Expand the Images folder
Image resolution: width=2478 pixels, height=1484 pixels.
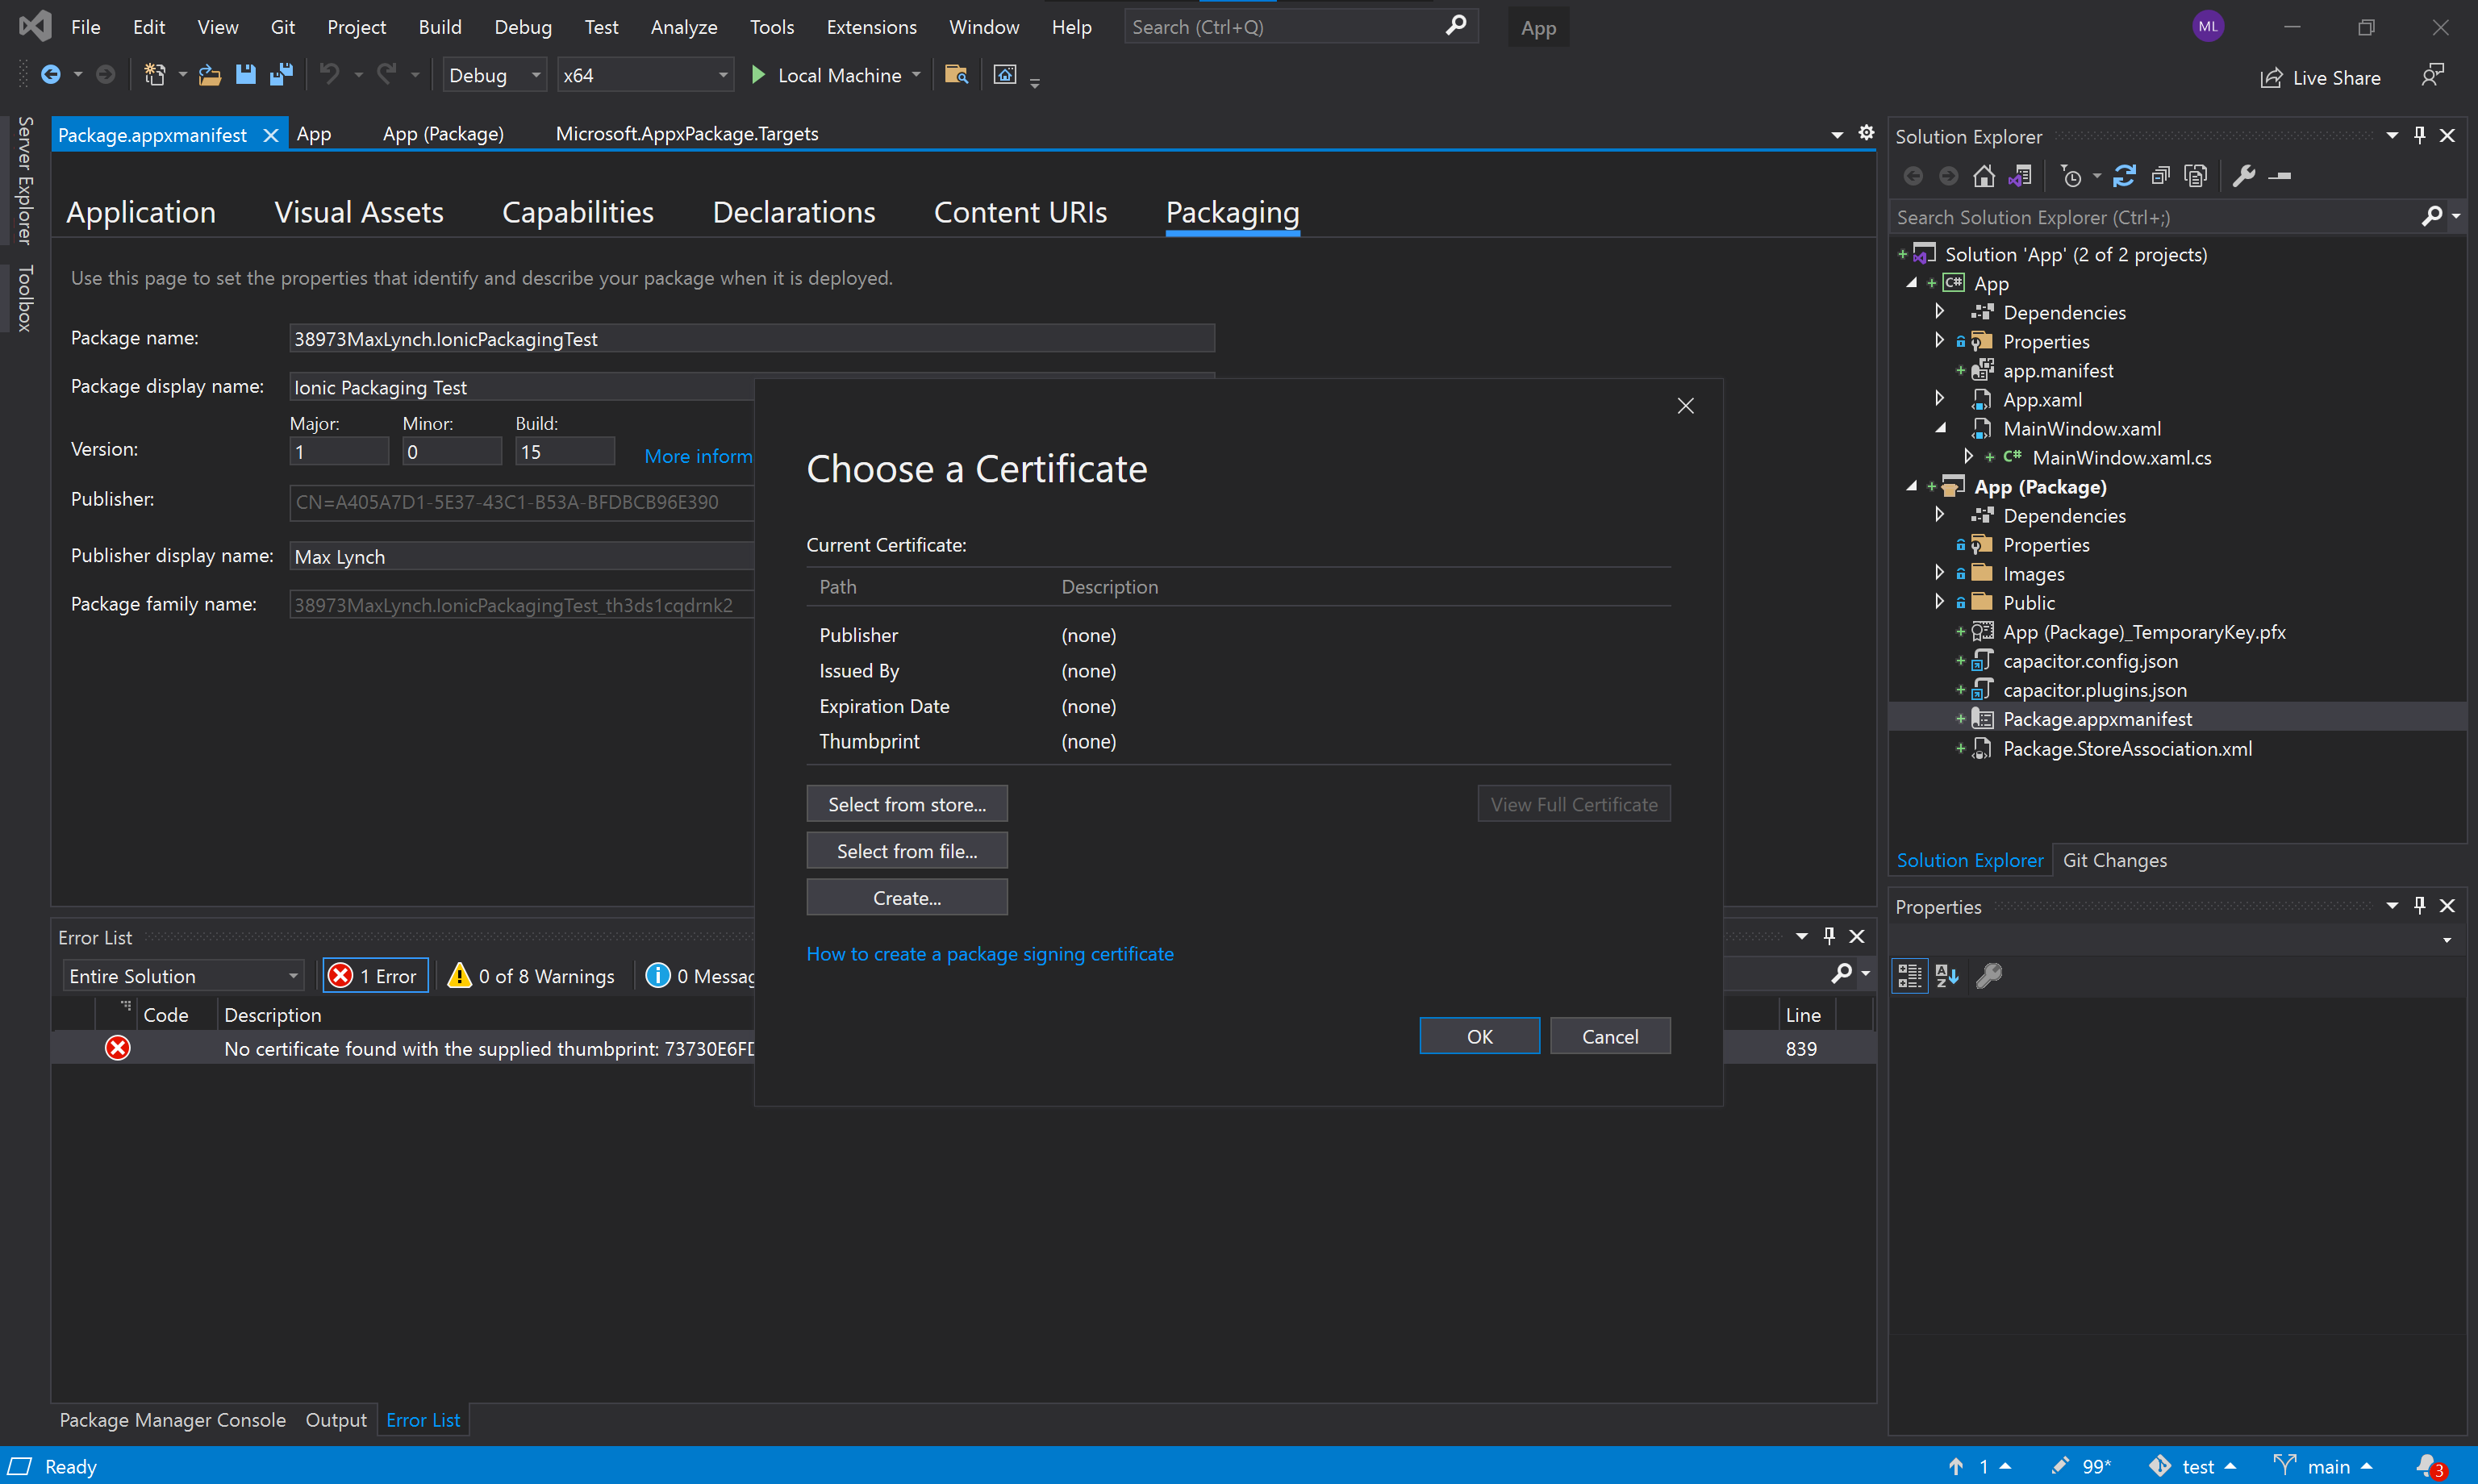[1939, 573]
